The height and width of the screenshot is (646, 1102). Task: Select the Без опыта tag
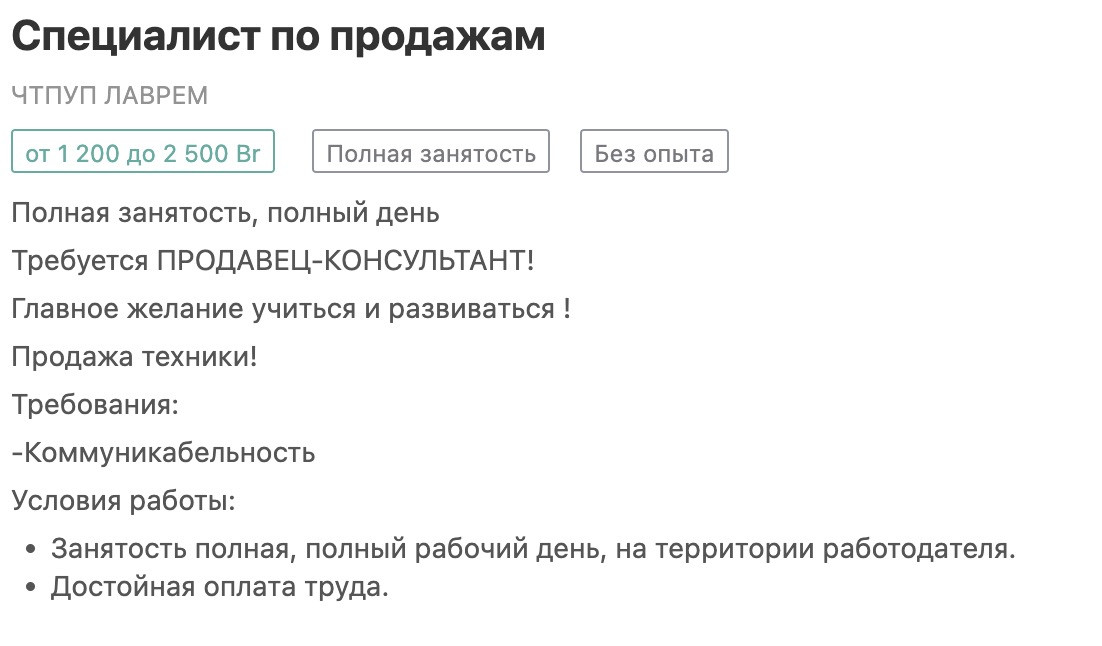click(x=654, y=151)
